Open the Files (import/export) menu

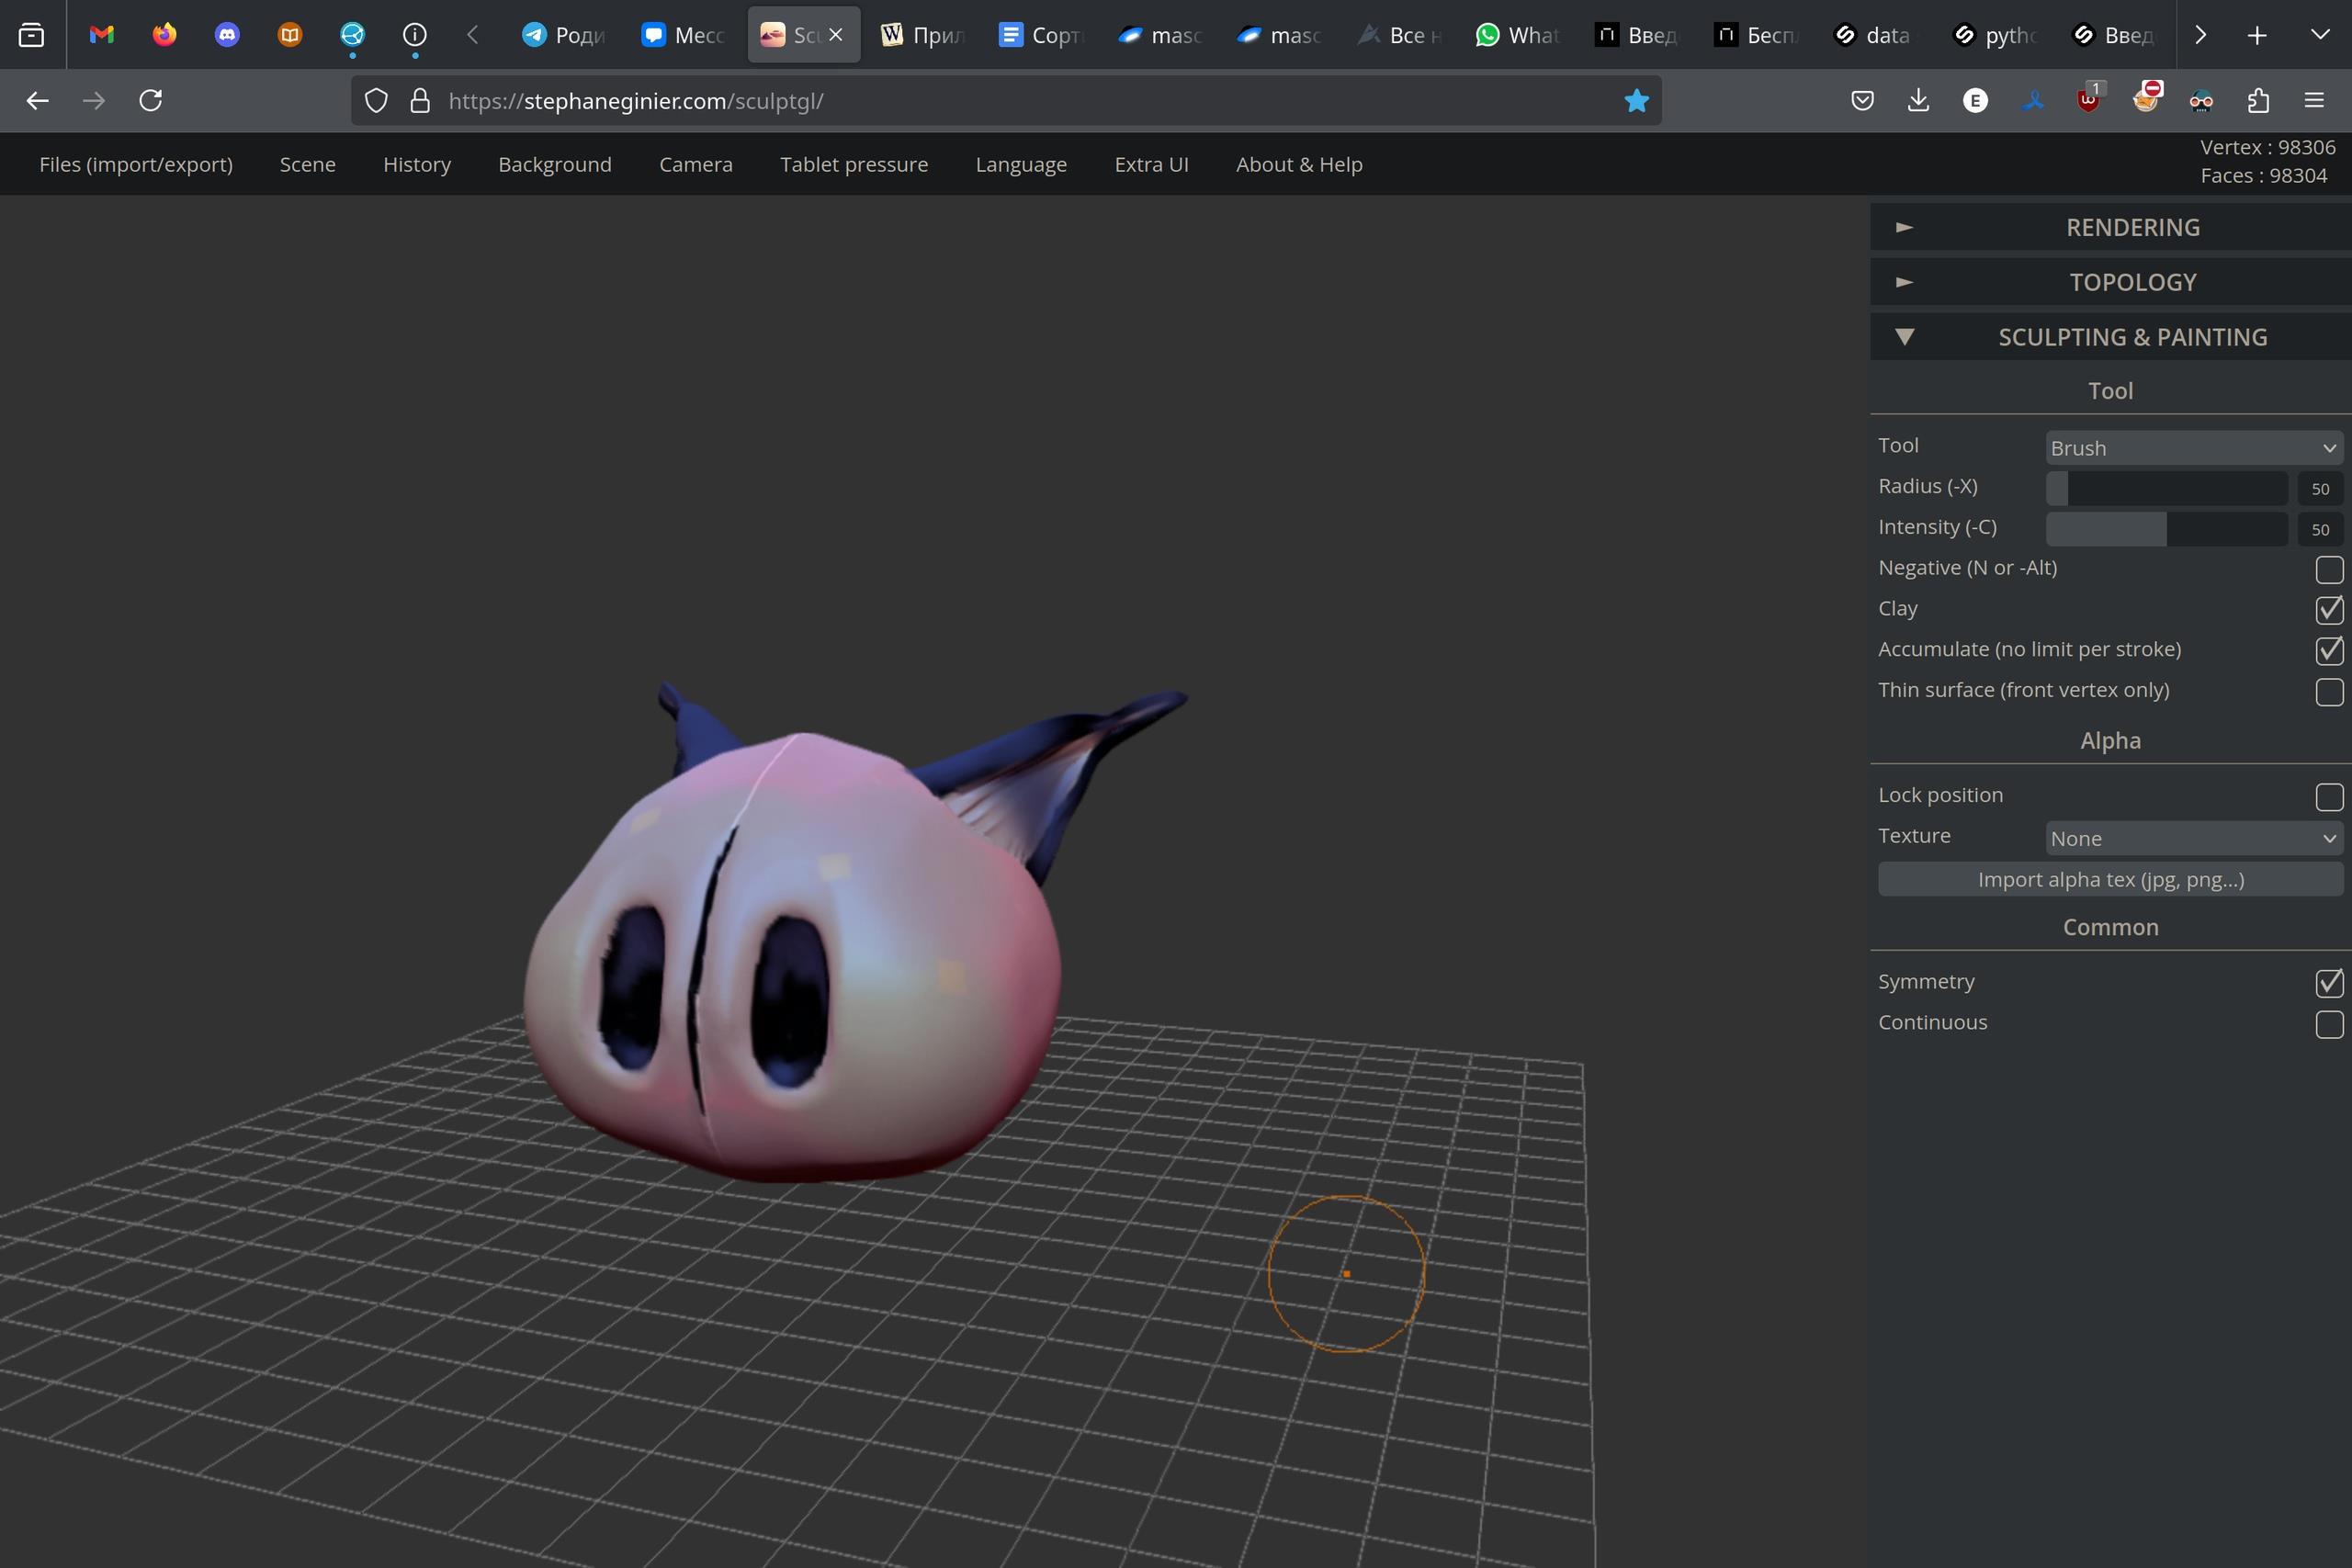click(136, 164)
